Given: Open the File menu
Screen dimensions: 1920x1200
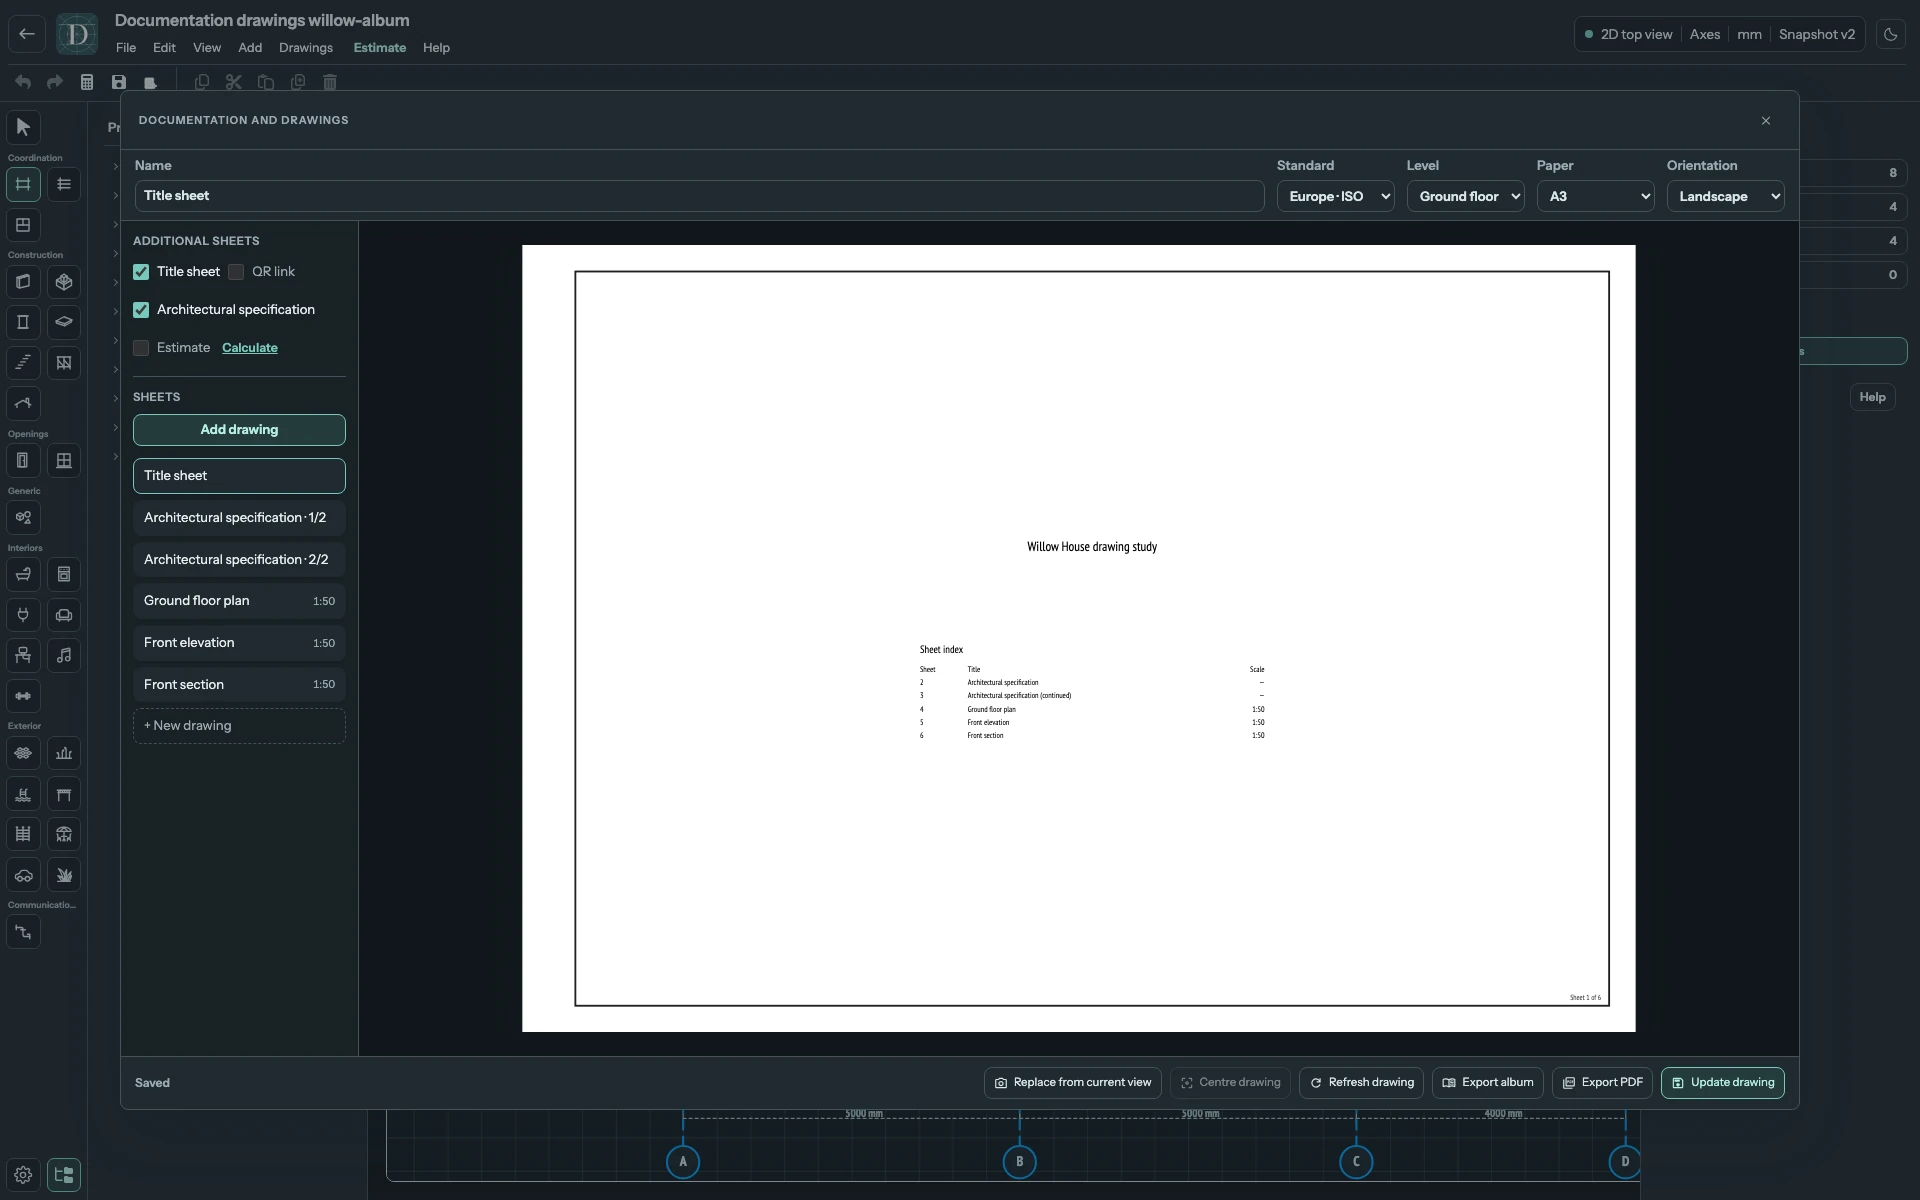Looking at the screenshot, I should [x=126, y=48].
